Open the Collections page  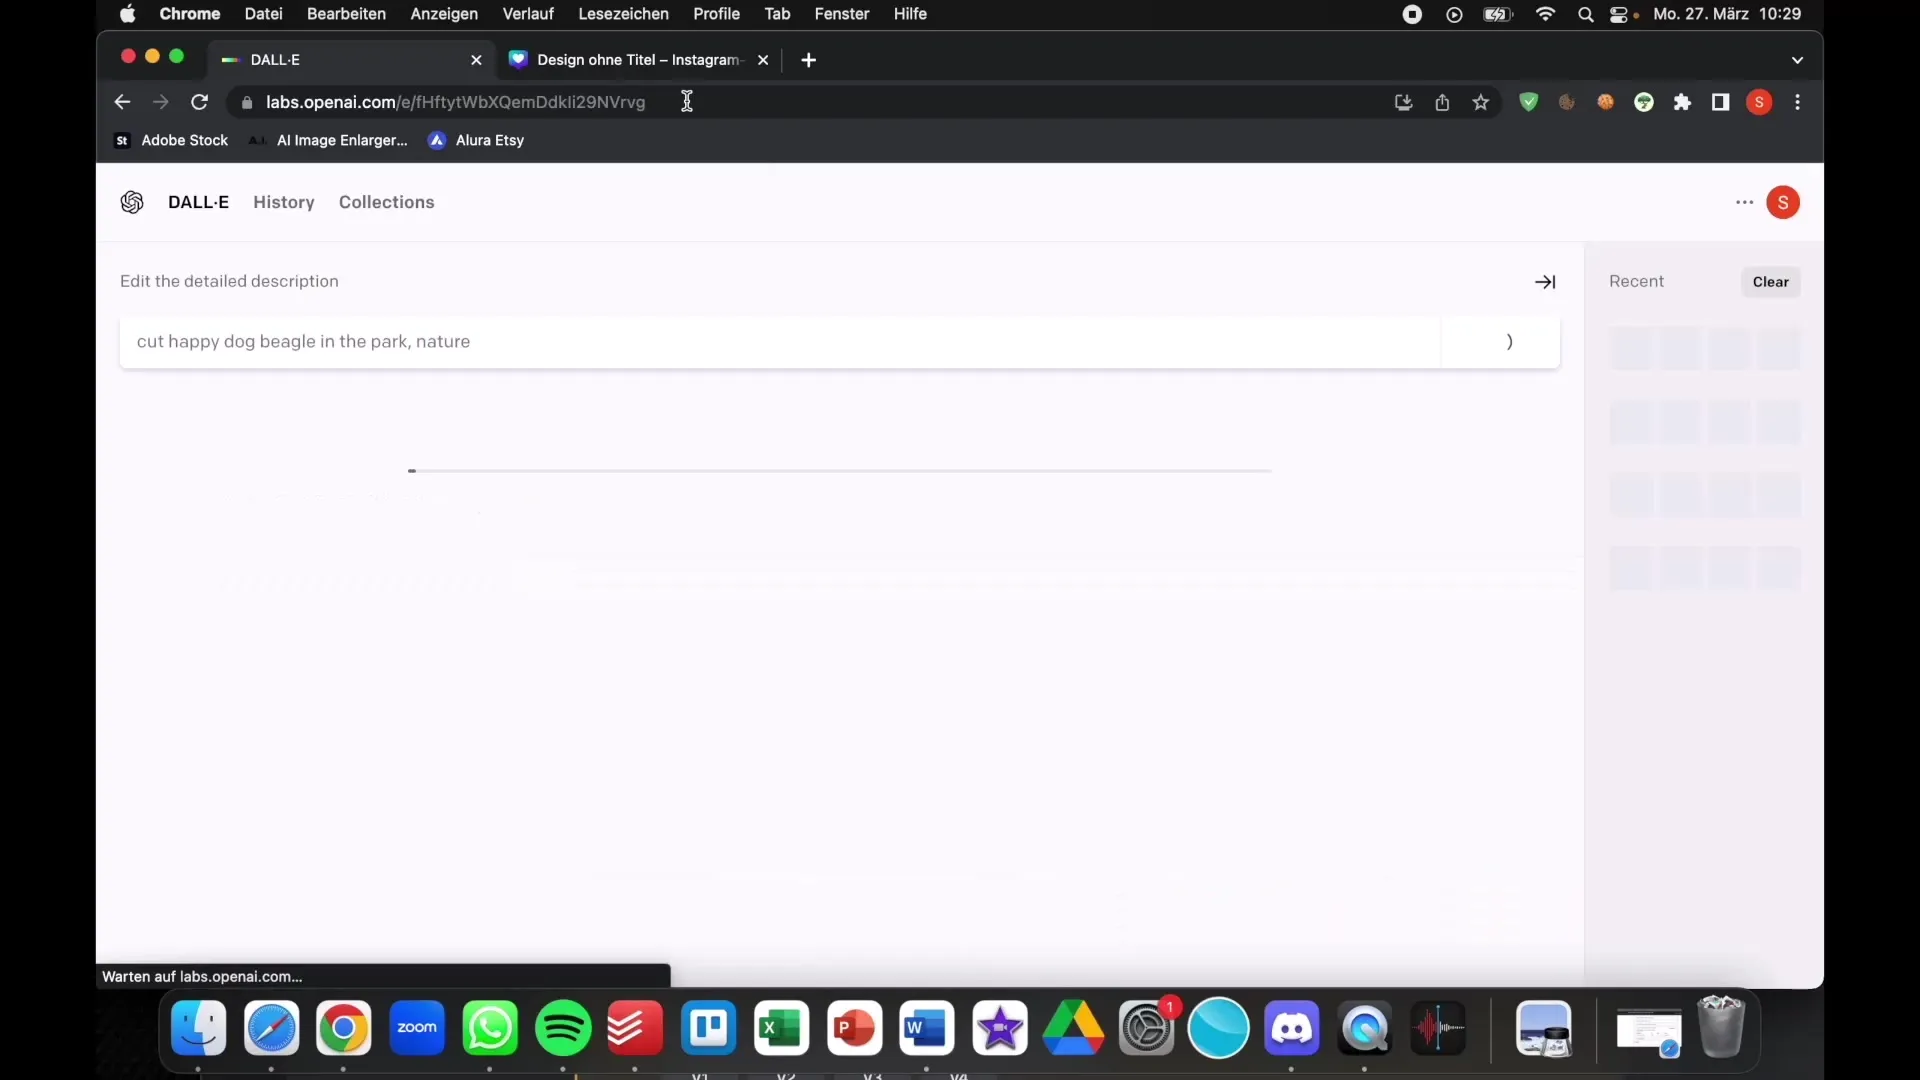(x=386, y=202)
